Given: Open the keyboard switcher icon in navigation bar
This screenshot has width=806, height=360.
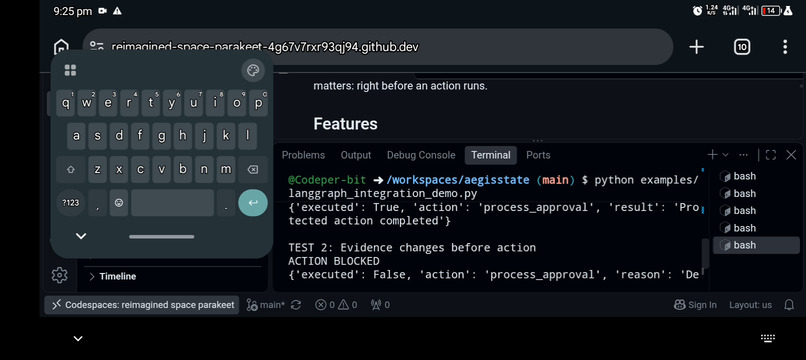Looking at the screenshot, I should 767,338.
